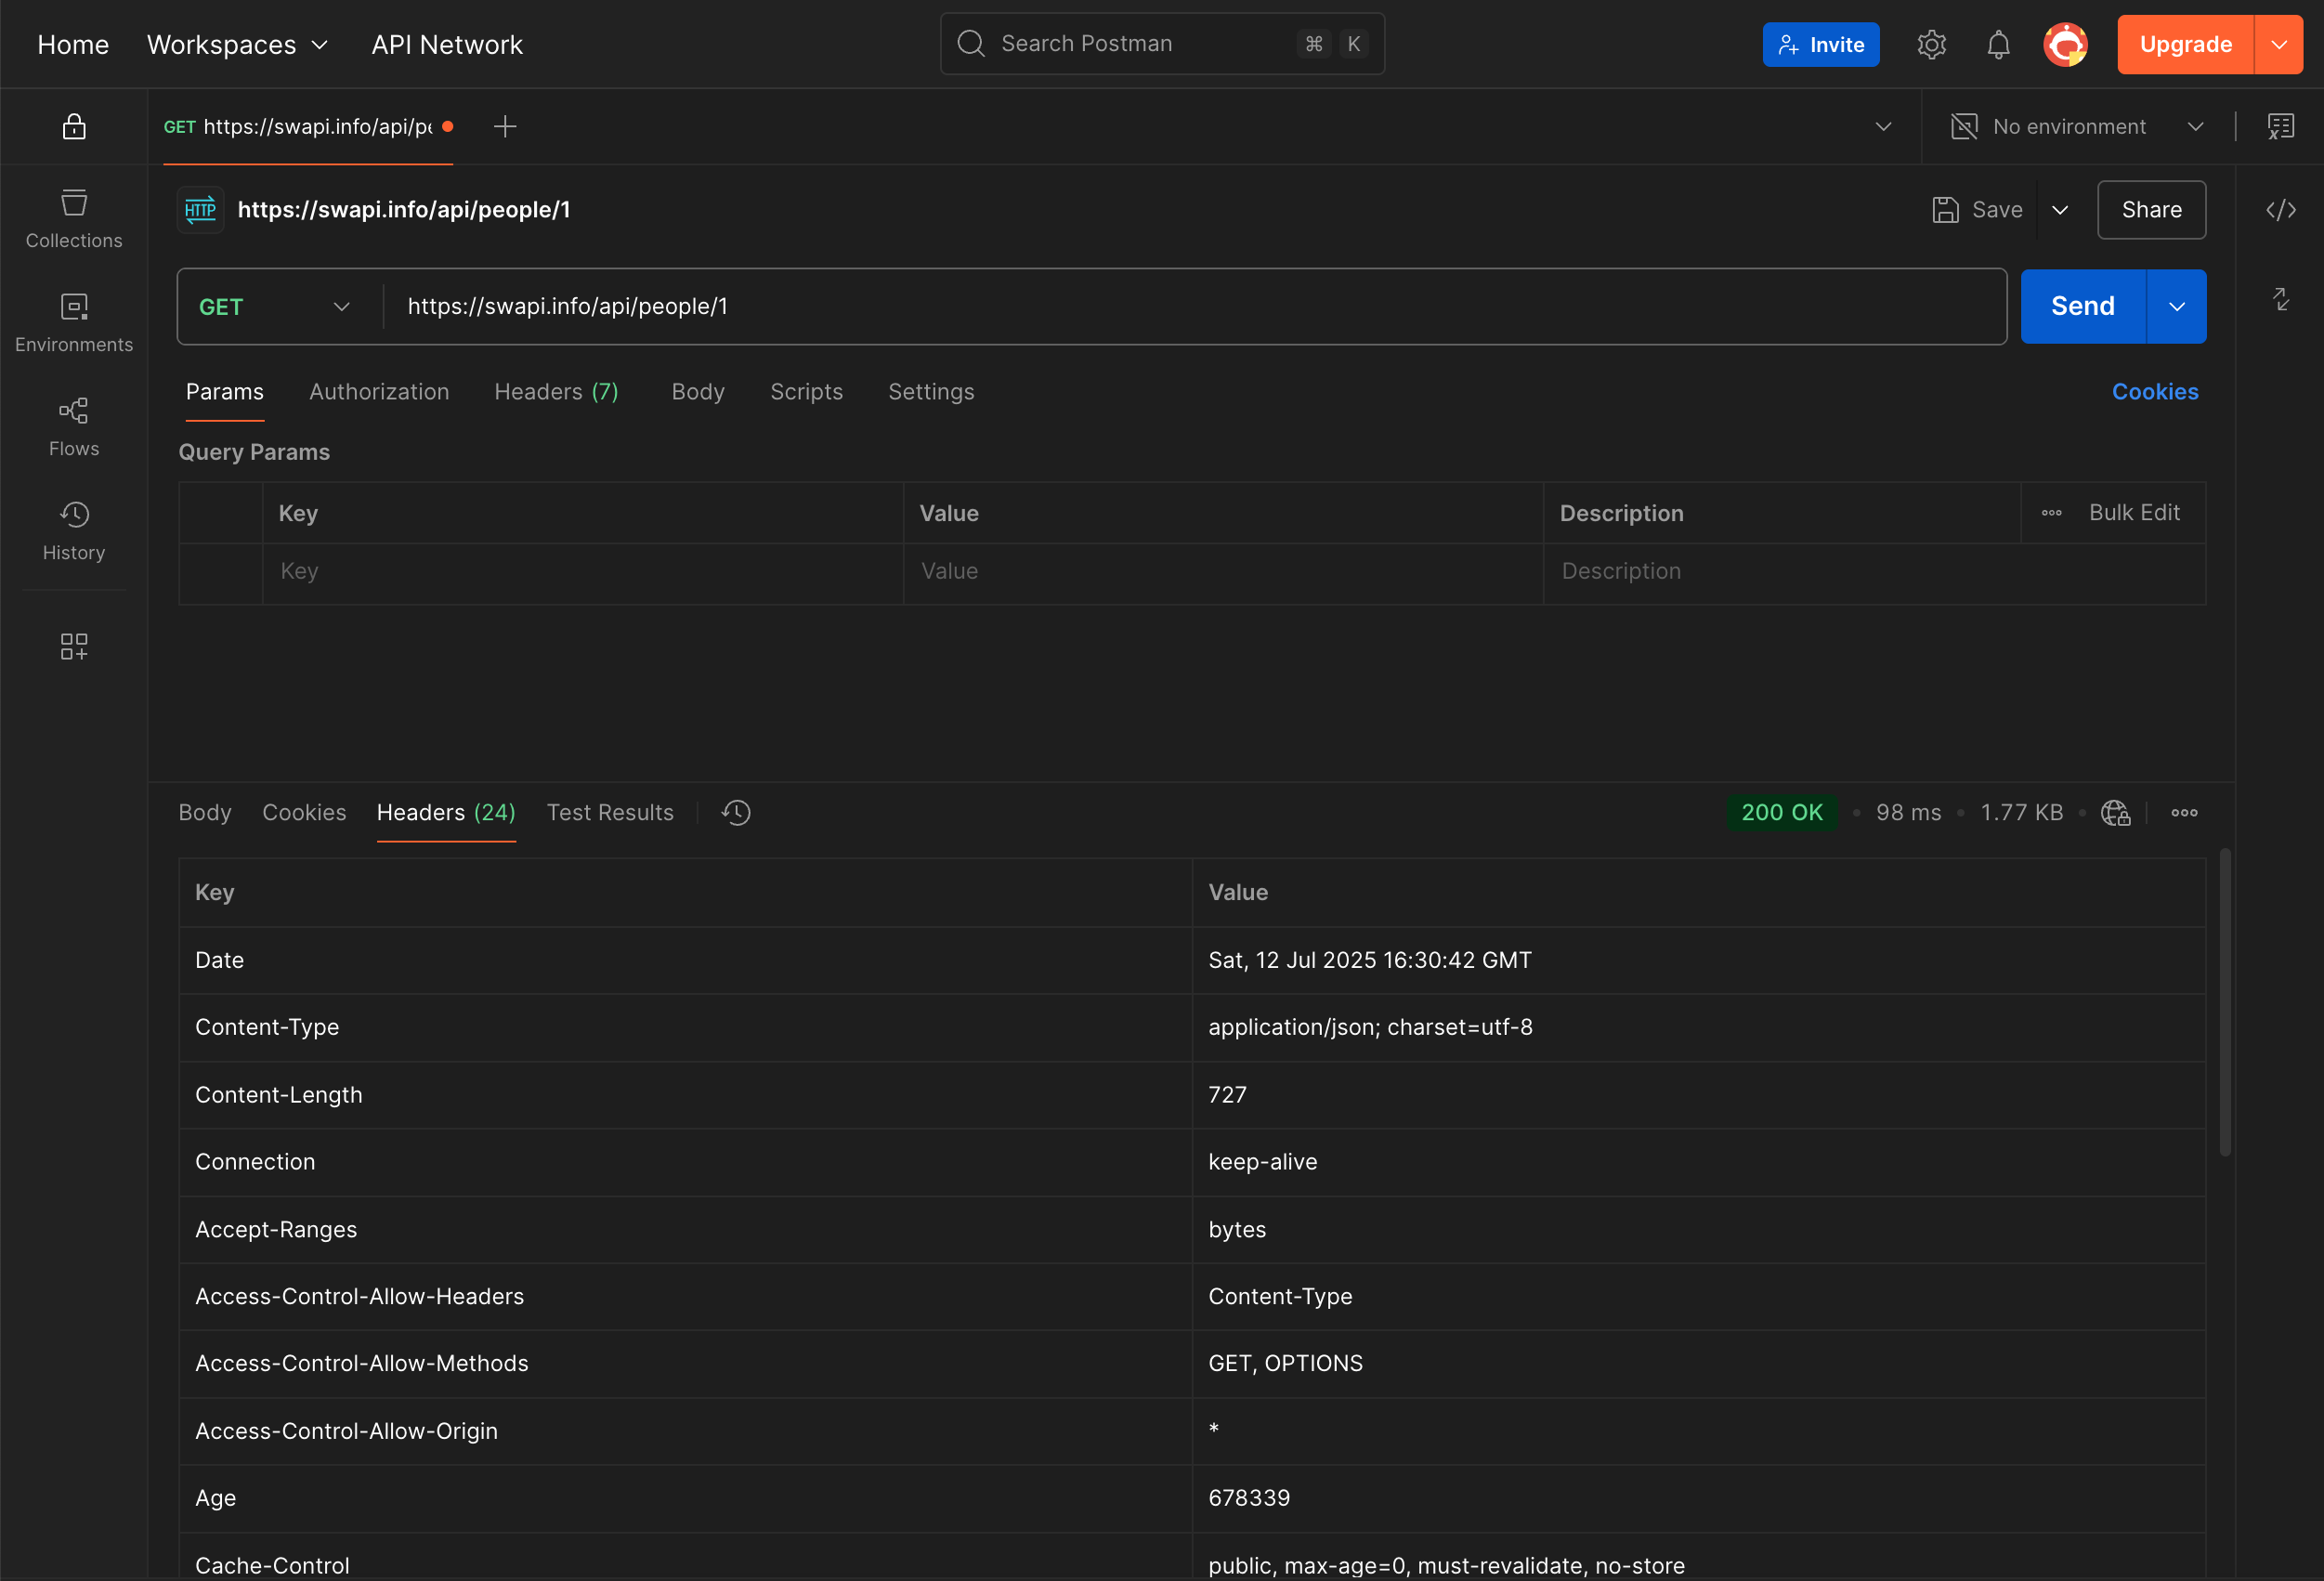Open the Send options arrow dropdown
The height and width of the screenshot is (1581, 2324).
2176,306
